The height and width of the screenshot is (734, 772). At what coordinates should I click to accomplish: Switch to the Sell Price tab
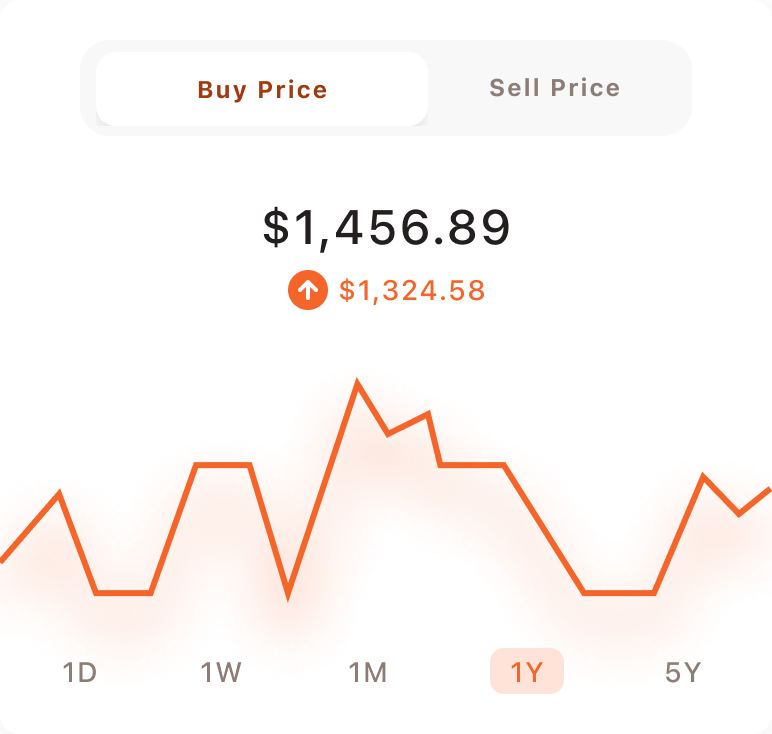(x=555, y=87)
